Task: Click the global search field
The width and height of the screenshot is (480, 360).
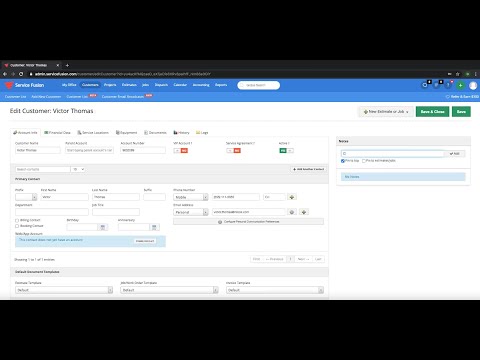Action: (x=259, y=85)
